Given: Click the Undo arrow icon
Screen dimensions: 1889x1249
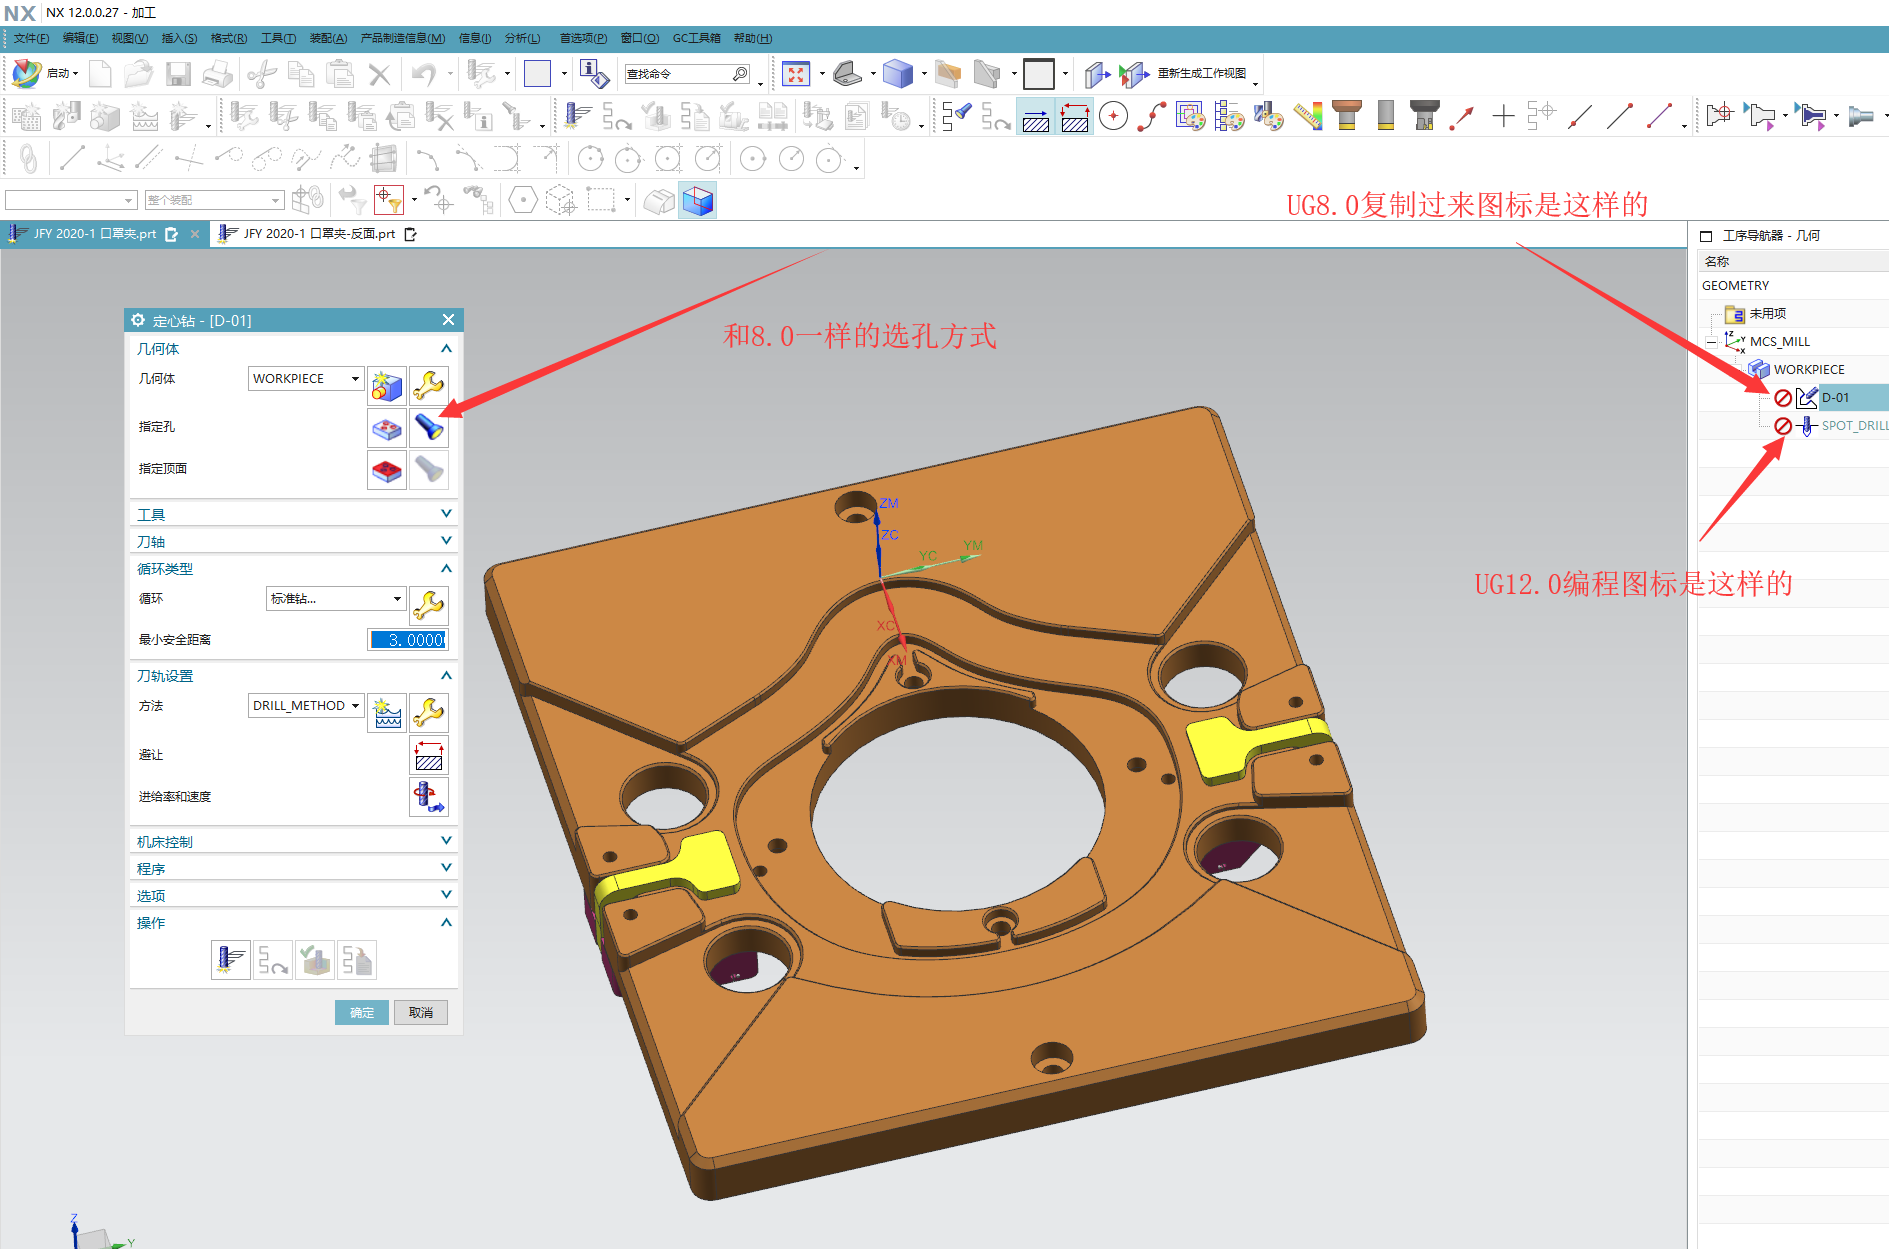Looking at the screenshot, I should [x=425, y=74].
